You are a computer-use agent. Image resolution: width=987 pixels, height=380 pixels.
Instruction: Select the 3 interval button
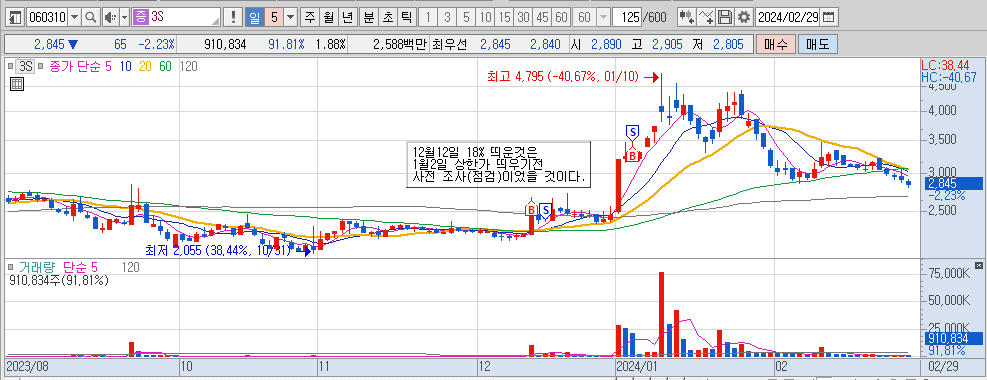pyautogui.click(x=447, y=17)
